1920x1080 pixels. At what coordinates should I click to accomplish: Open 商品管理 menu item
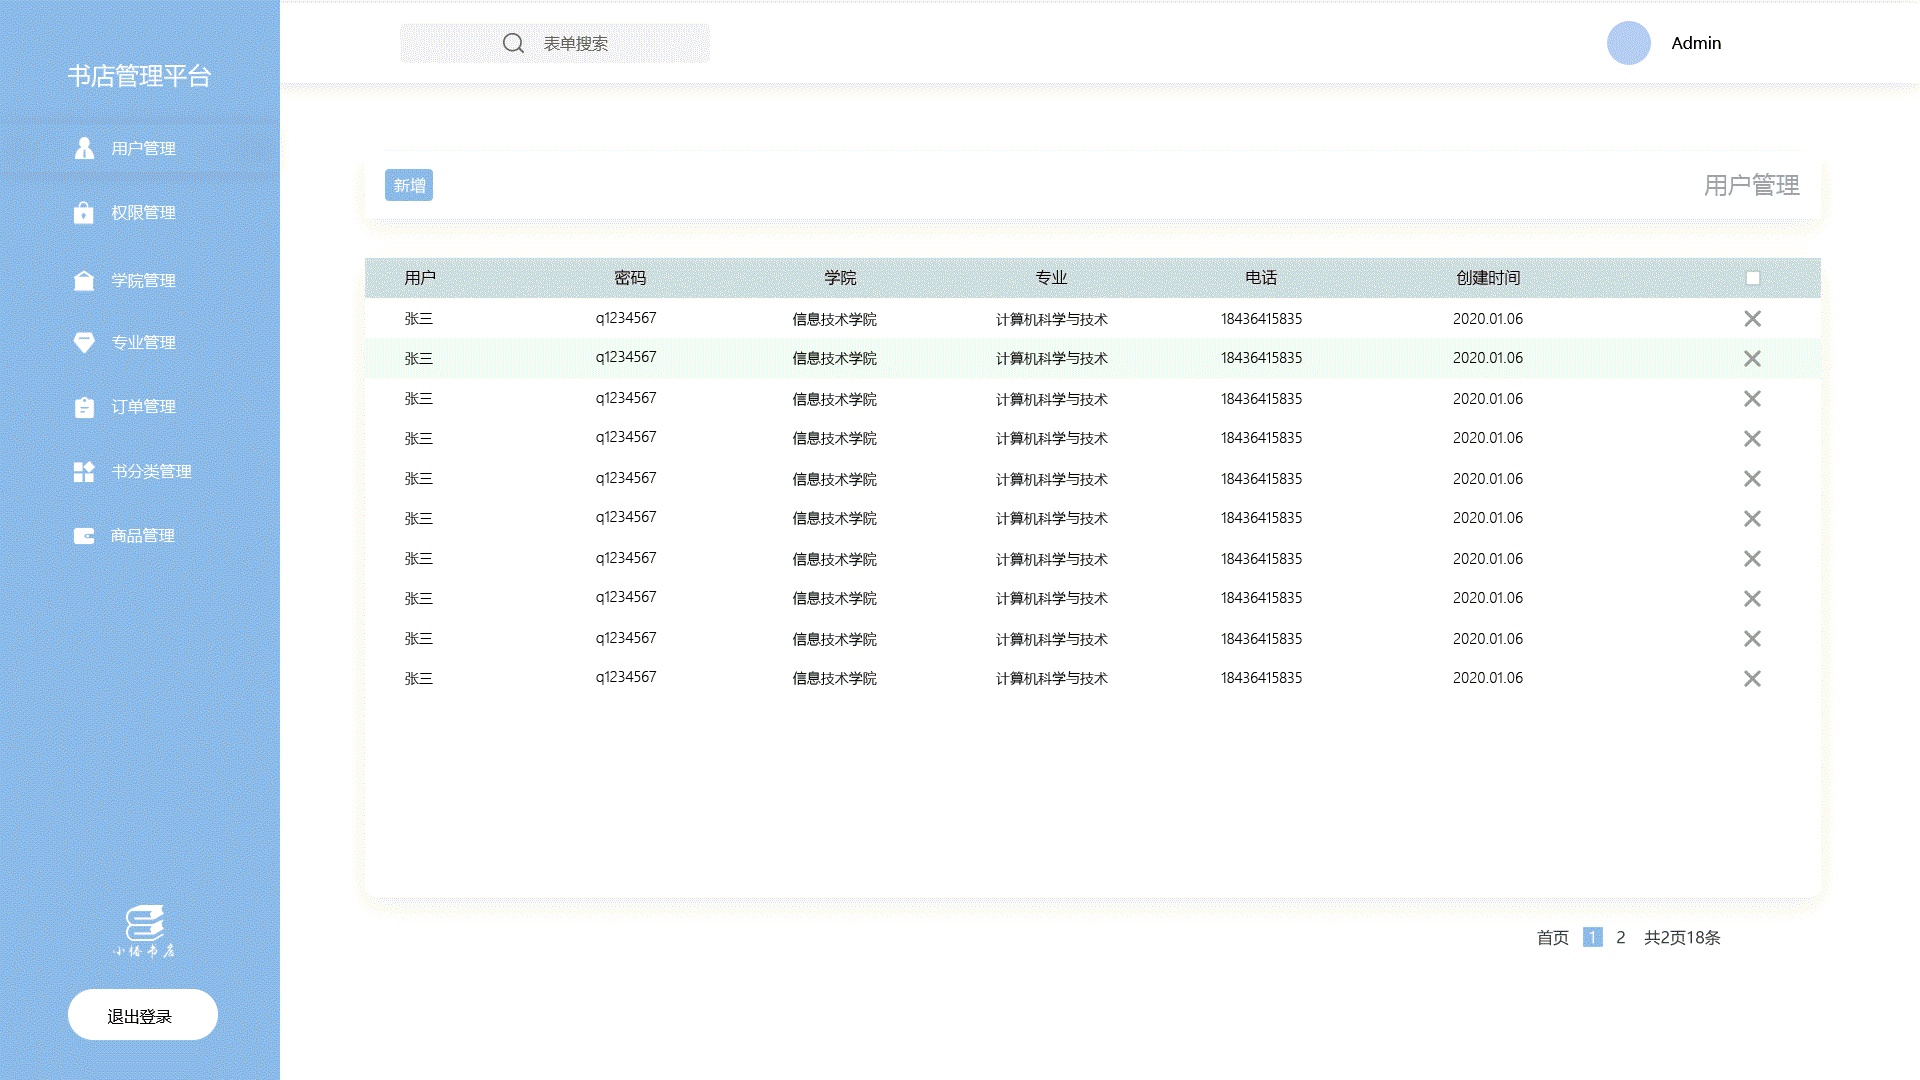click(142, 536)
